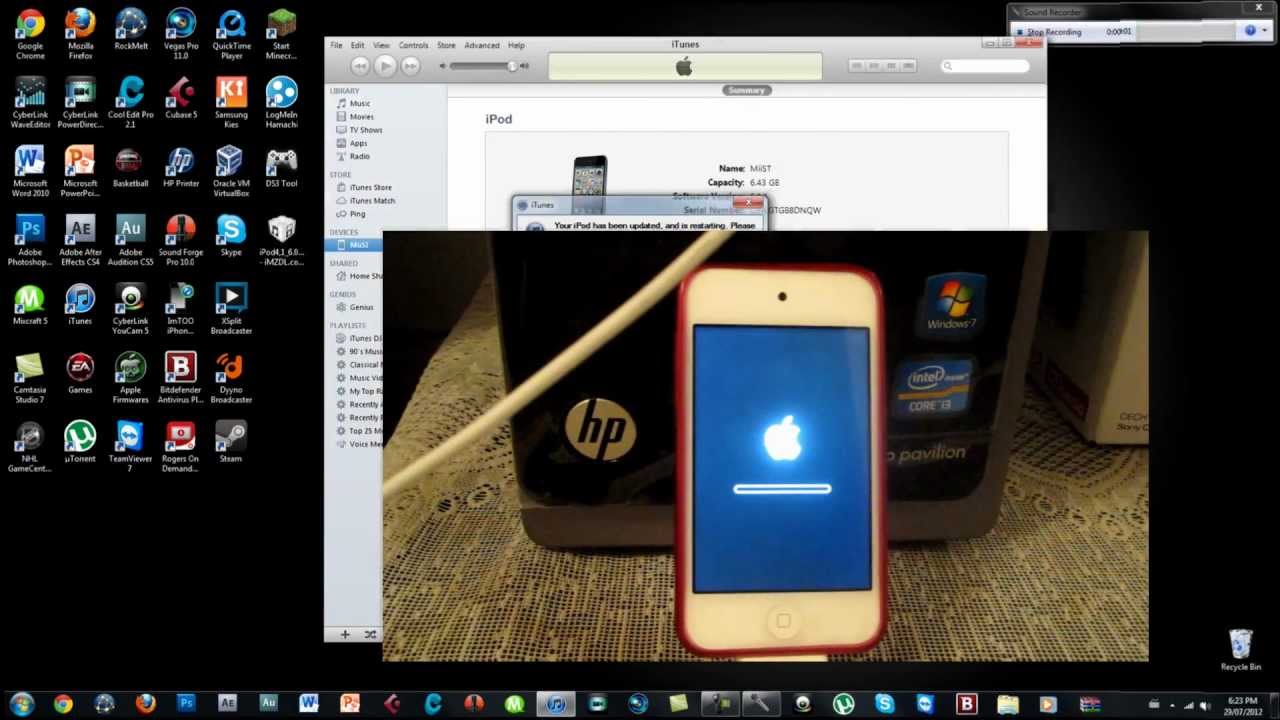Add a new playlist with plus button
1280x720 pixels.
[345, 634]
